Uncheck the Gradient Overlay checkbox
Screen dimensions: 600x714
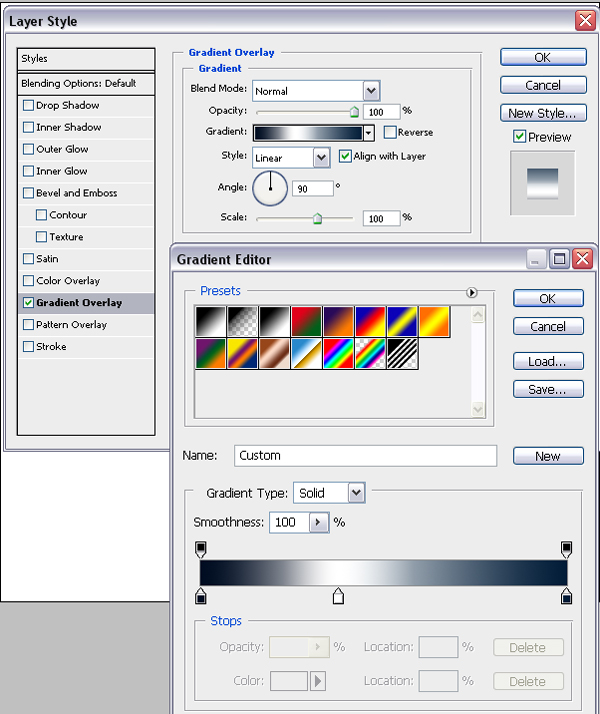(28, 302)
